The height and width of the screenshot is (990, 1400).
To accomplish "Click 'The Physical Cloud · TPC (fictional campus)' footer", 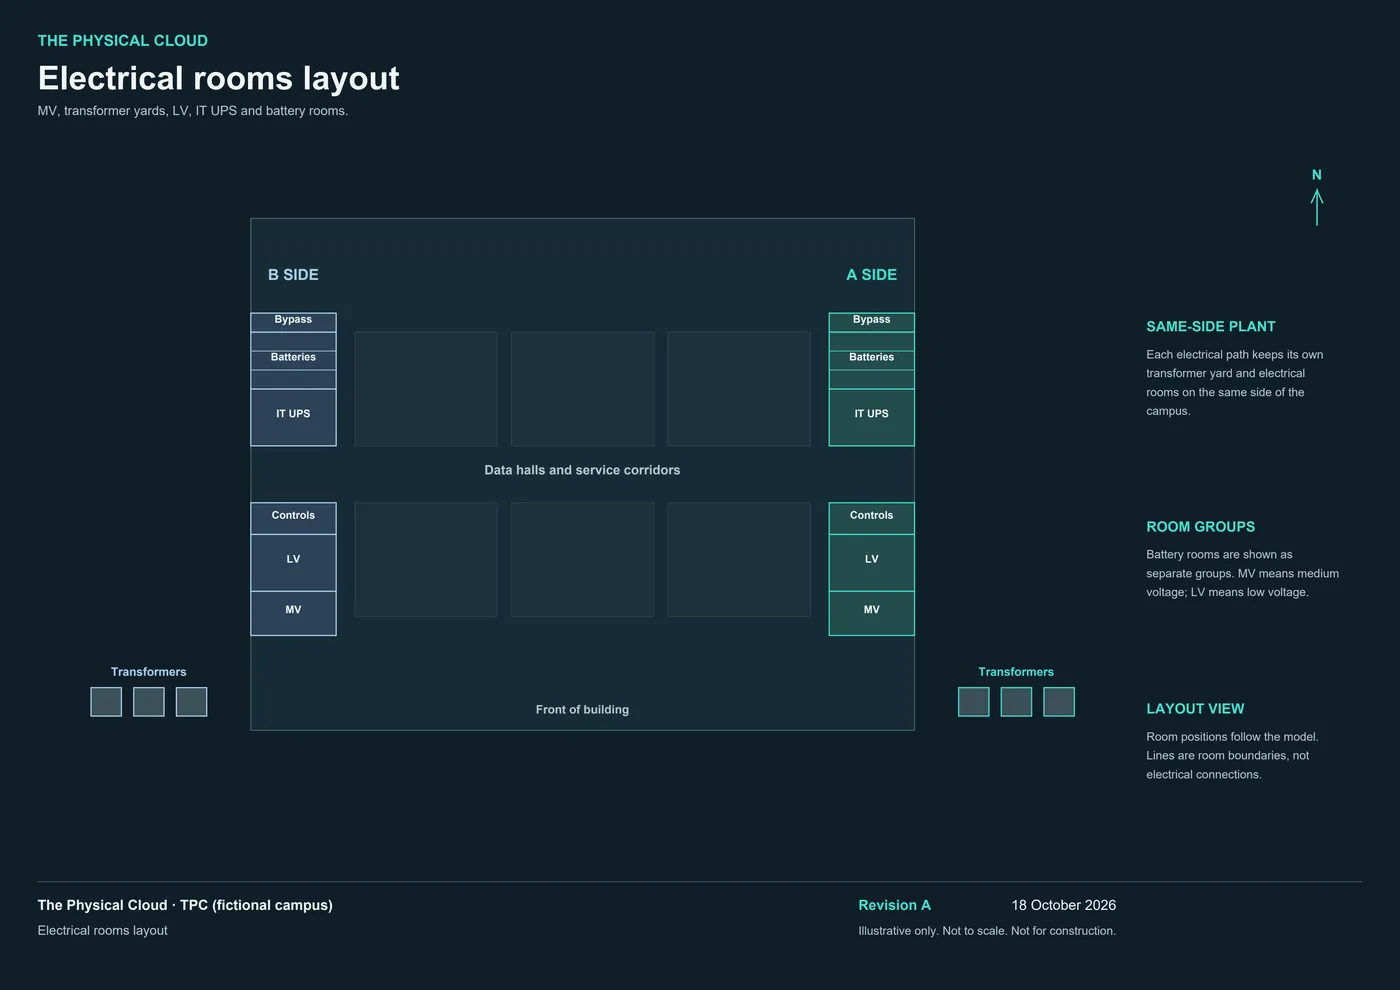I will [x=185, y=905].
